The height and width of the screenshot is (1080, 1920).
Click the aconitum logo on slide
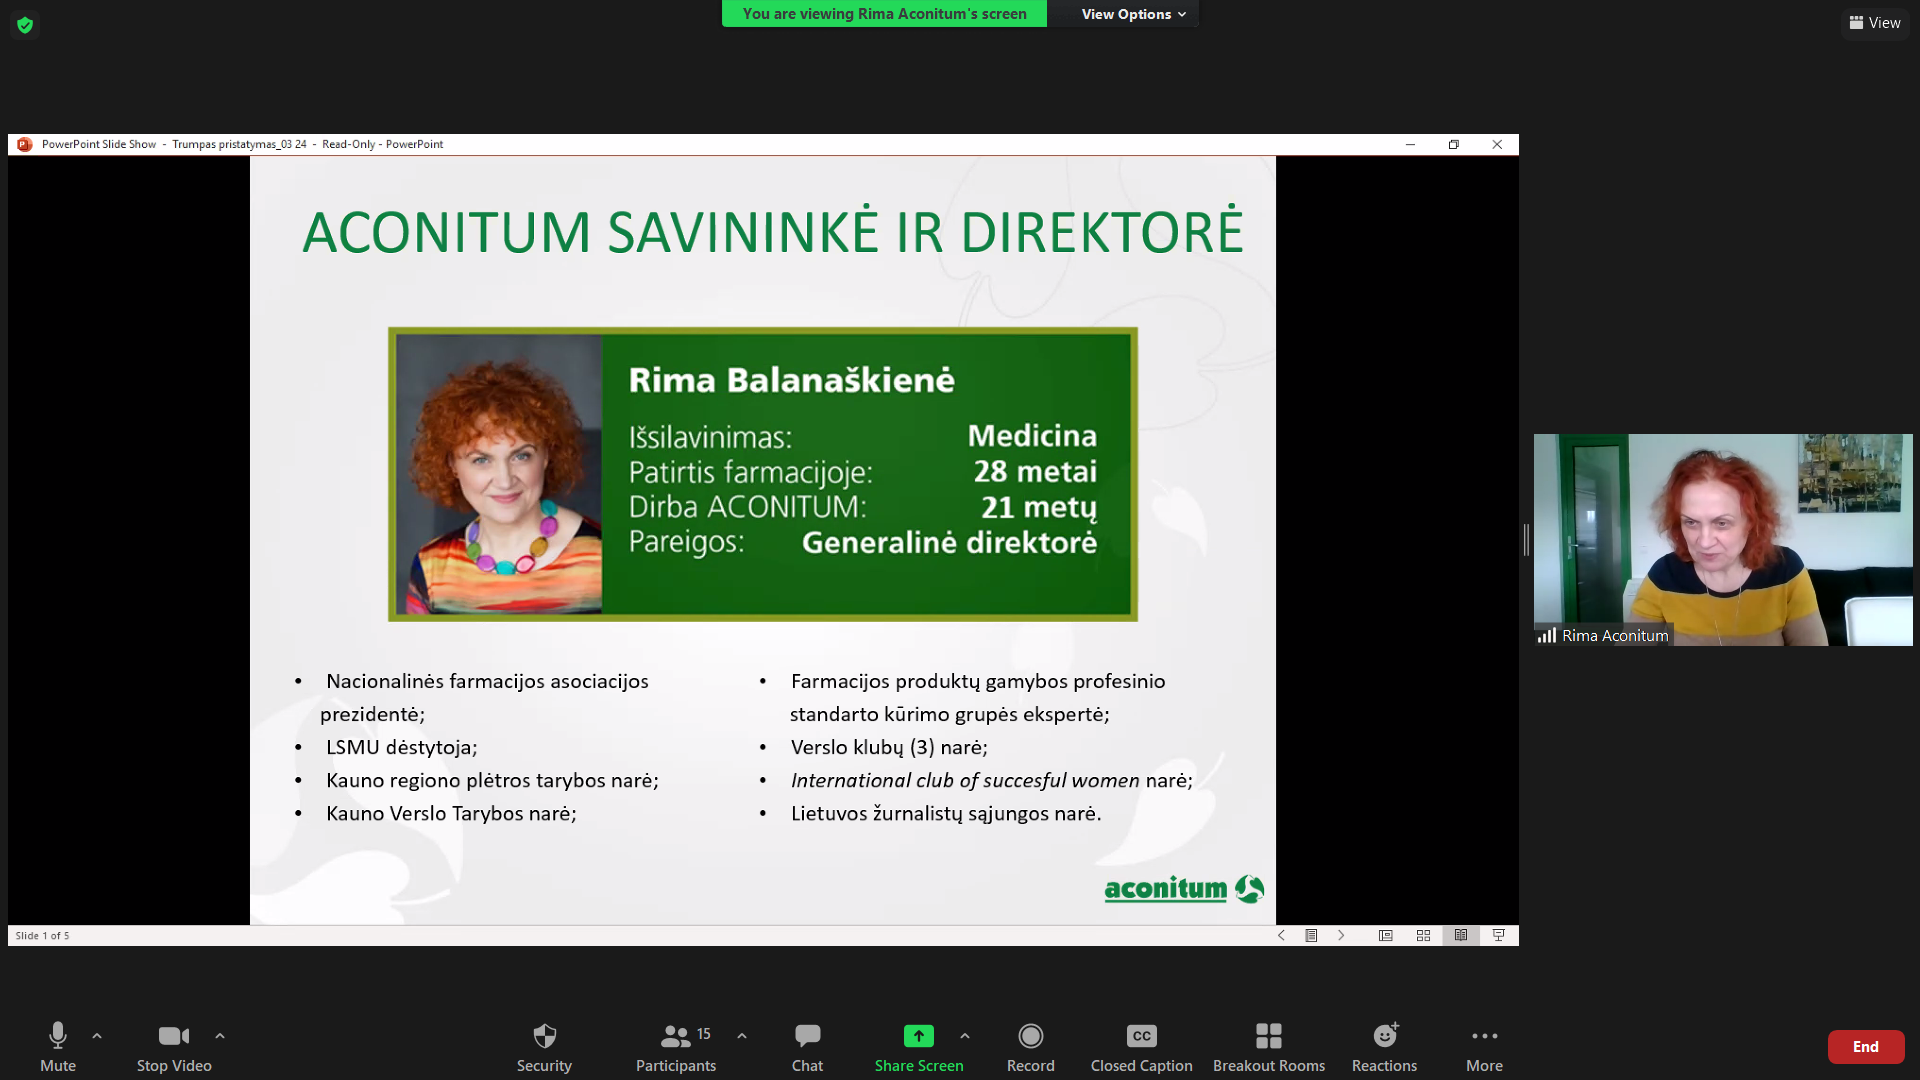tap(1184, 888)
